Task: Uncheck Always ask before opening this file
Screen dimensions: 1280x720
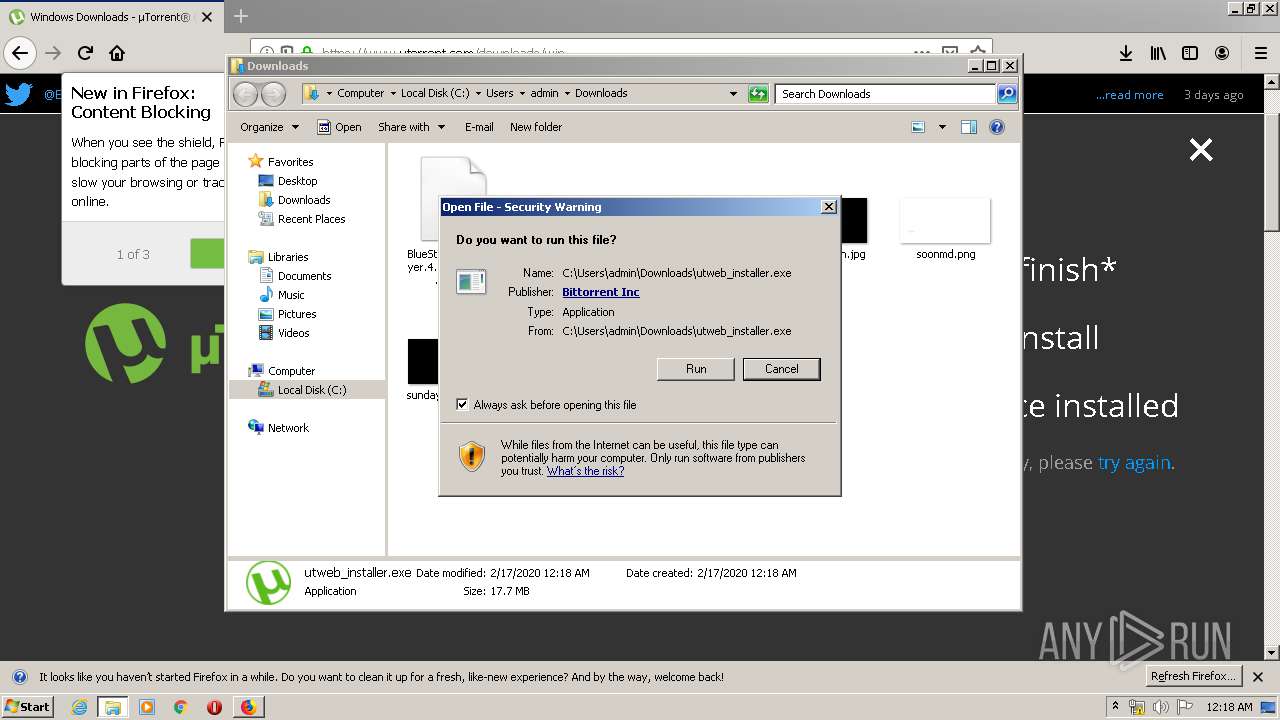Action: pos(462,405)
